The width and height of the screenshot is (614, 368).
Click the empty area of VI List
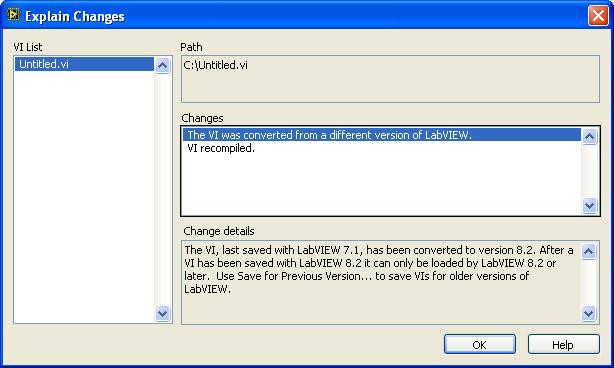click(84, 196)
